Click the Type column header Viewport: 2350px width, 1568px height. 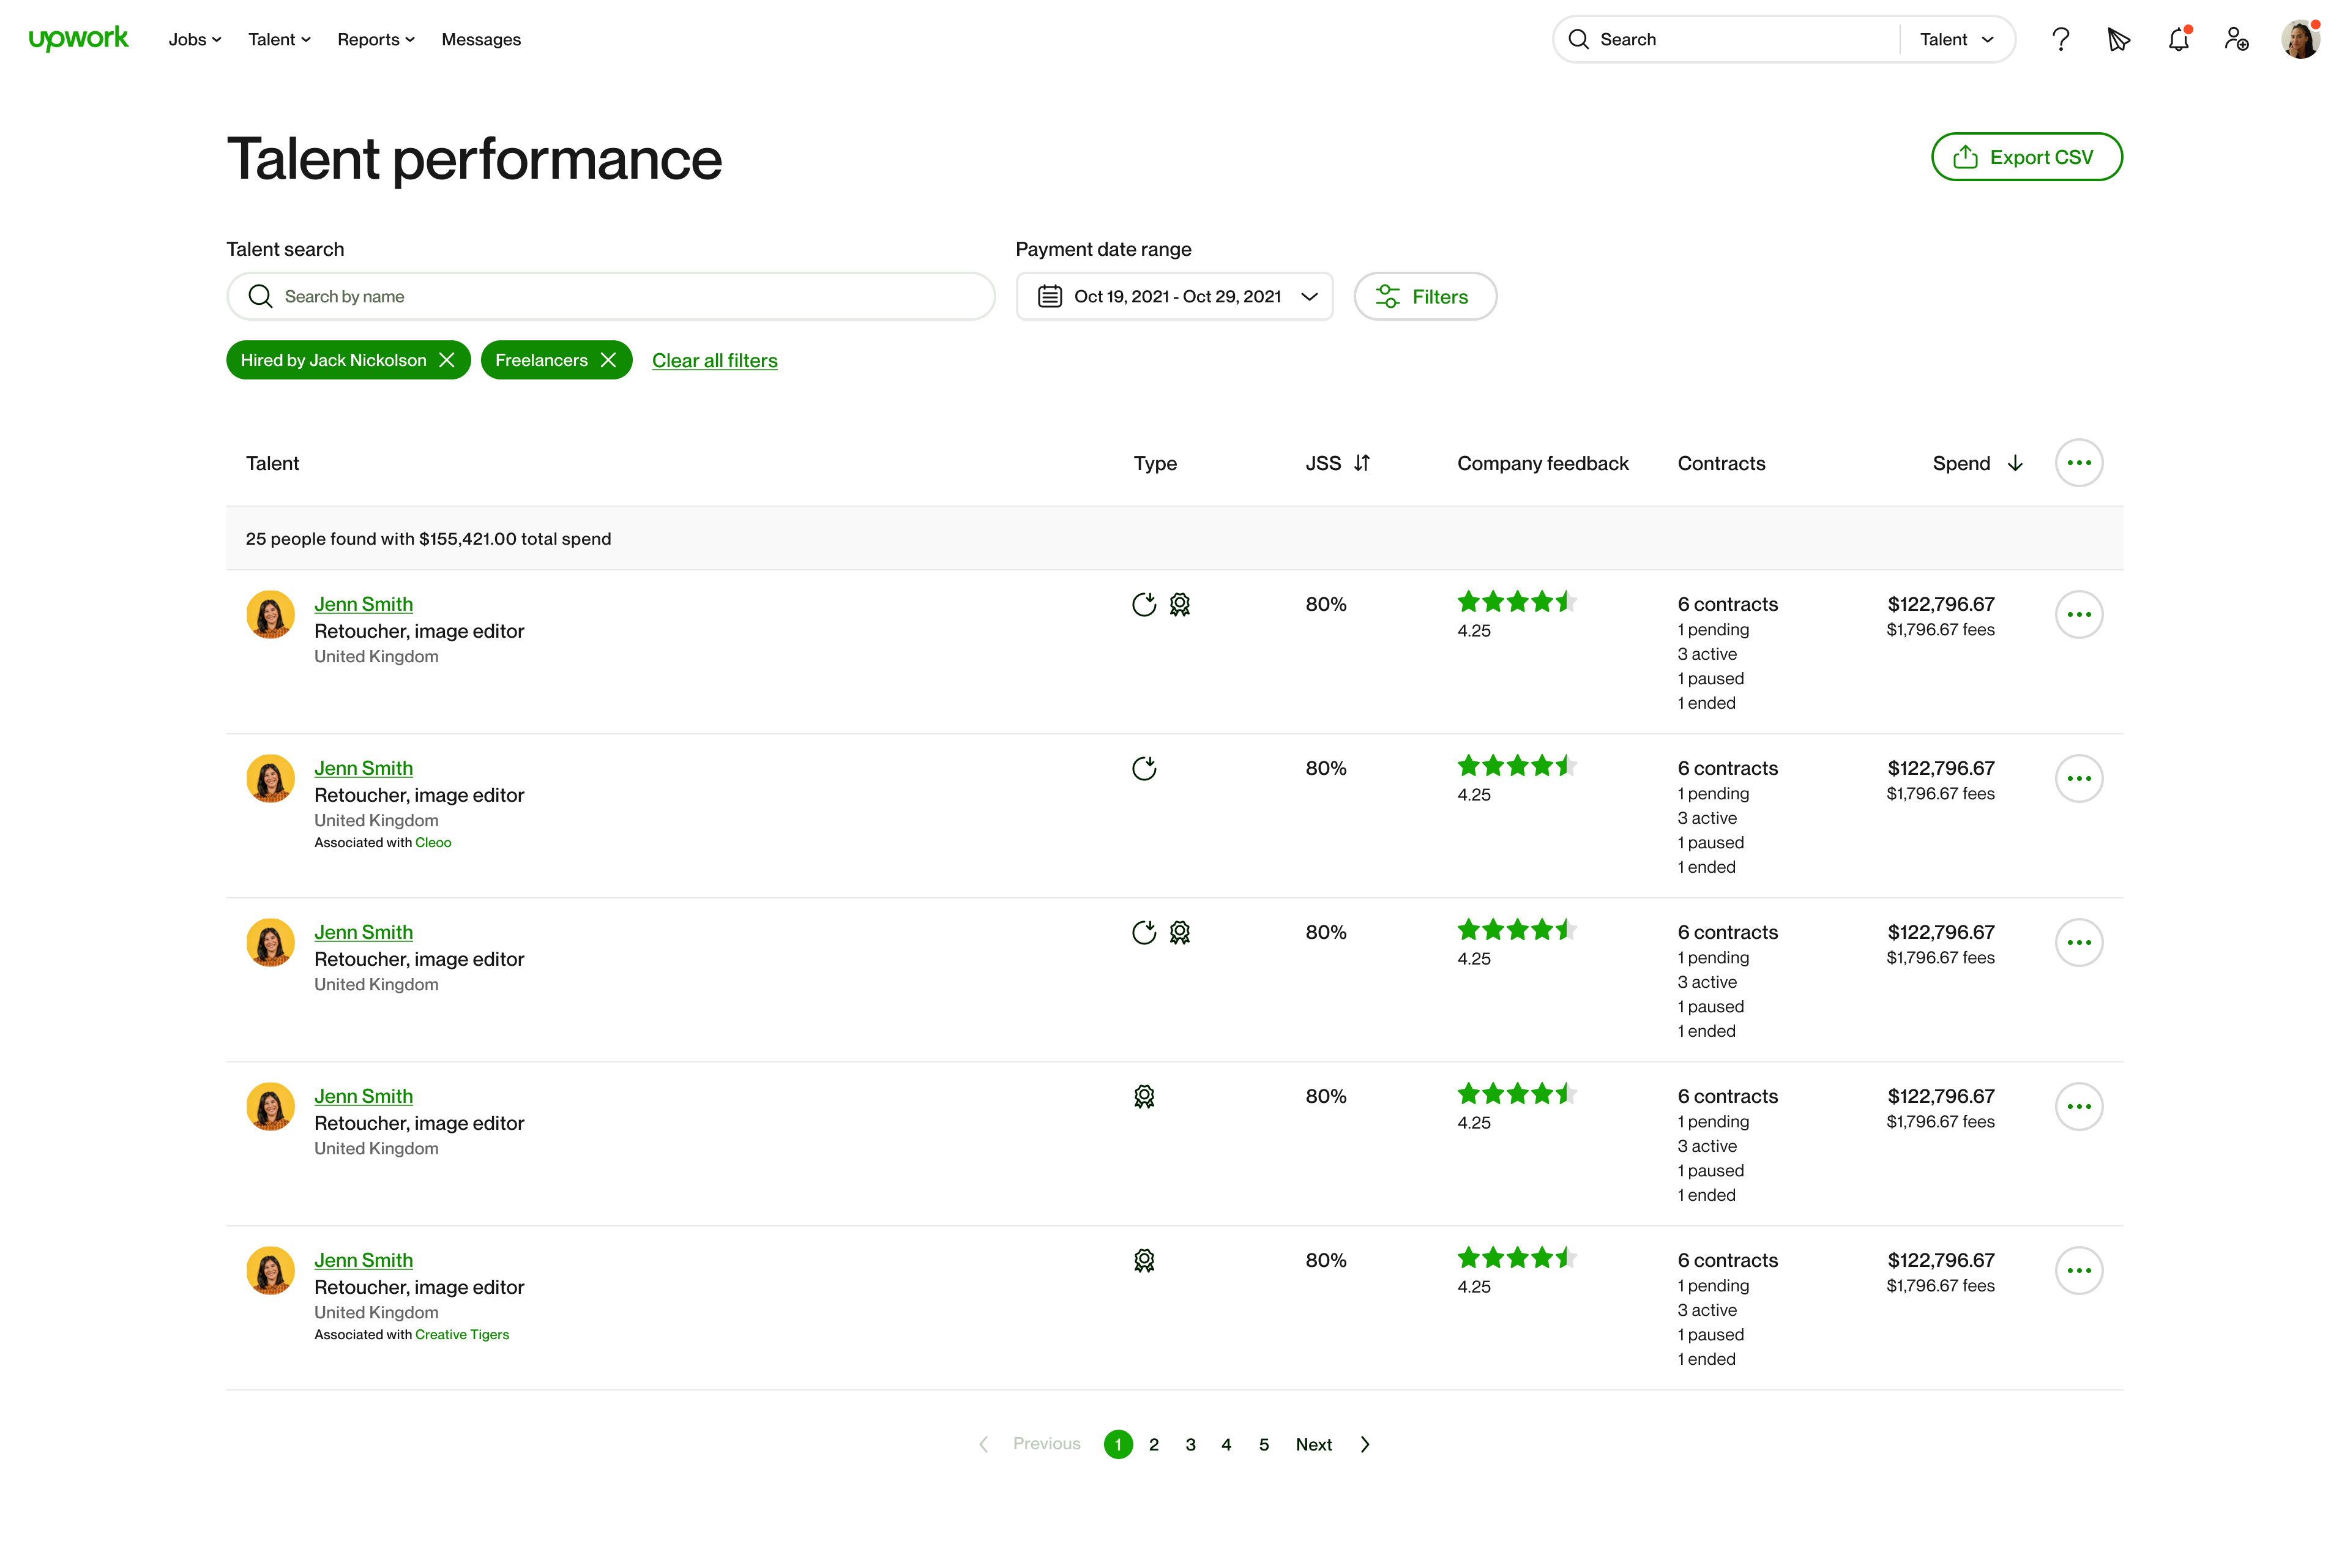[1154, 463]
